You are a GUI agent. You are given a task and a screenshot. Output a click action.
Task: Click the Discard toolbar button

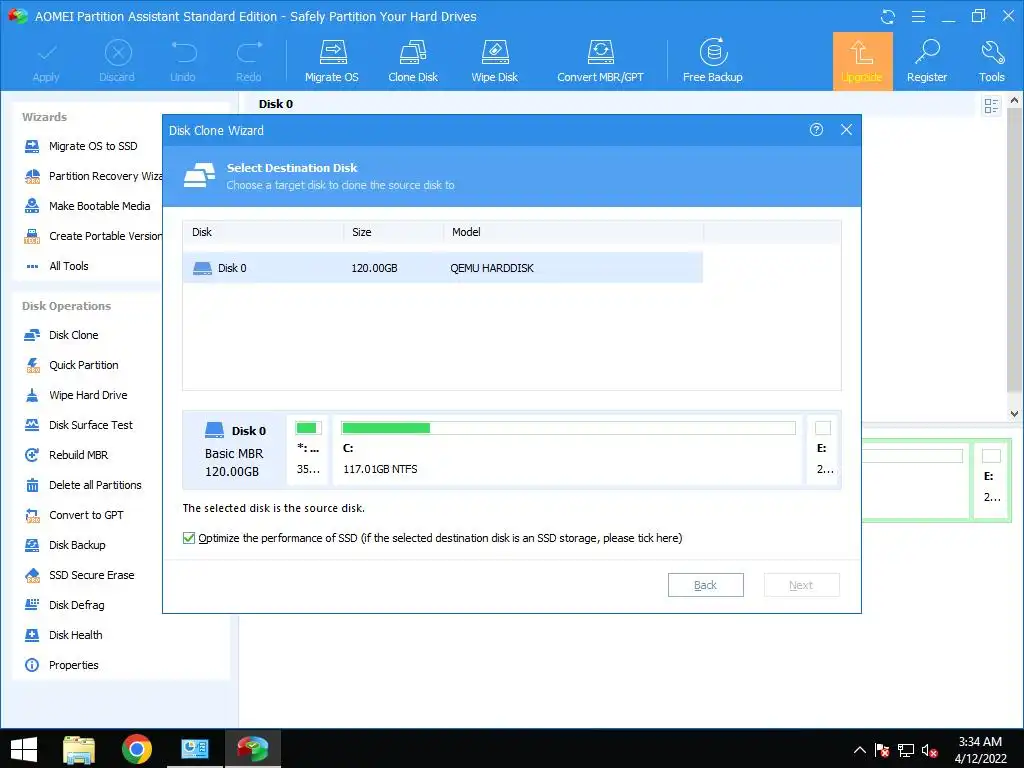(x=117, y=61)
